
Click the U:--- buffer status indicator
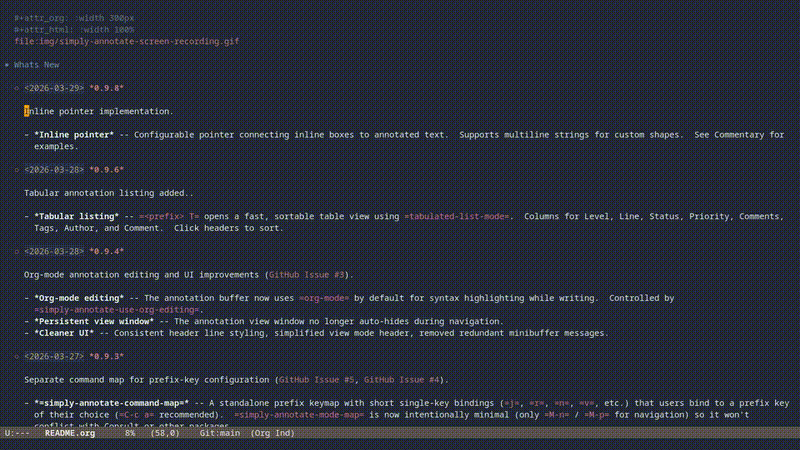(x=17, y=433)
